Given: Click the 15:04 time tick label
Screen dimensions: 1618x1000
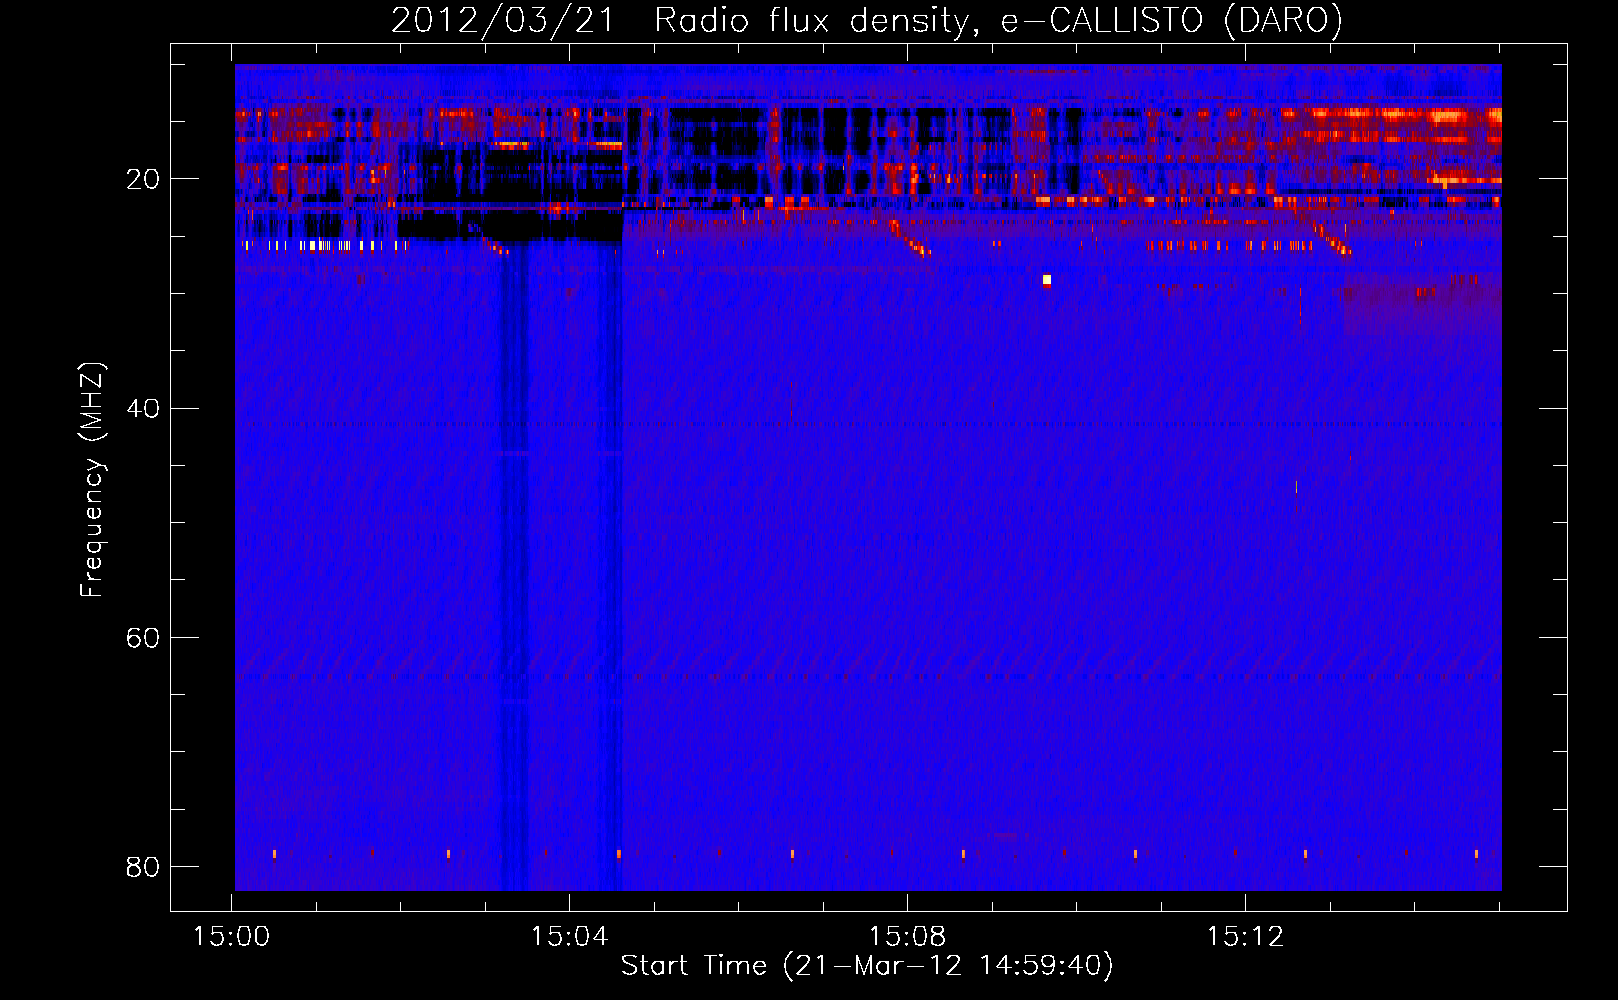Looking at the screenshot, I should (x=569, y=937).
